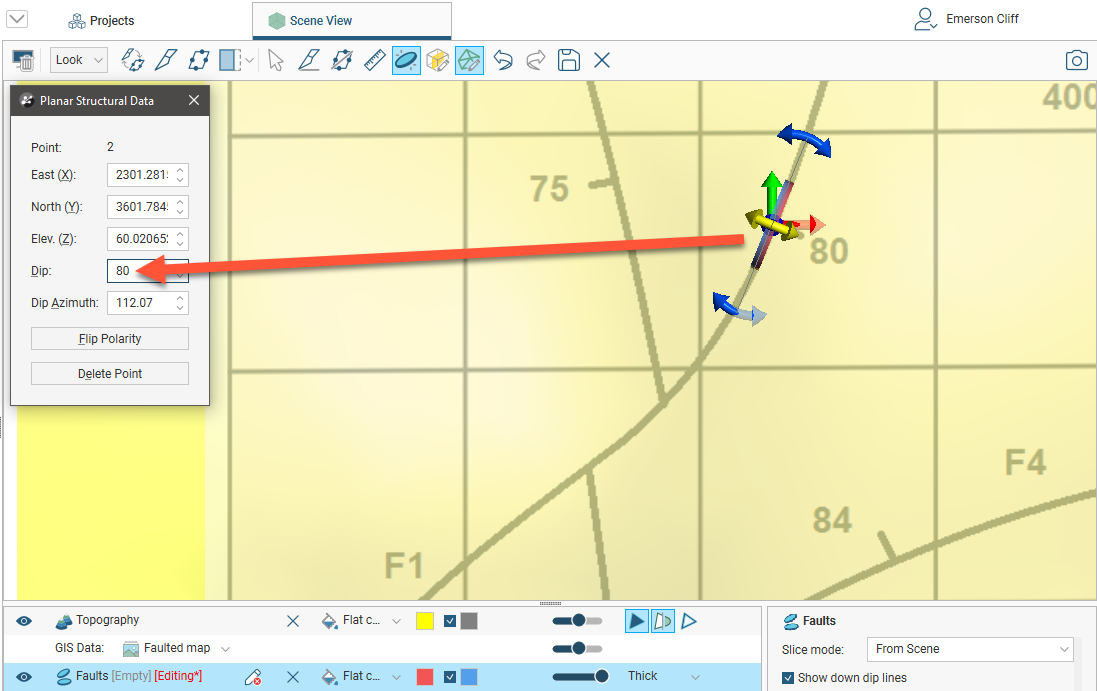Toggle Topography filled triangle display button
Image resolution: width=1097 pixels, height=691 pixels.
pyautogui.click(x=636, y=621)
